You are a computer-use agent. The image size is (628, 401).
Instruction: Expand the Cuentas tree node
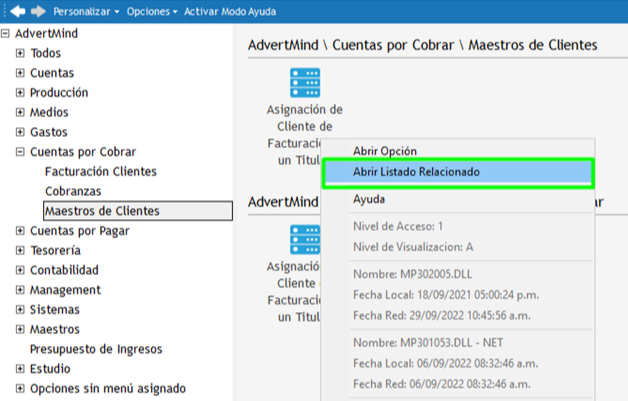click(20, 73)
